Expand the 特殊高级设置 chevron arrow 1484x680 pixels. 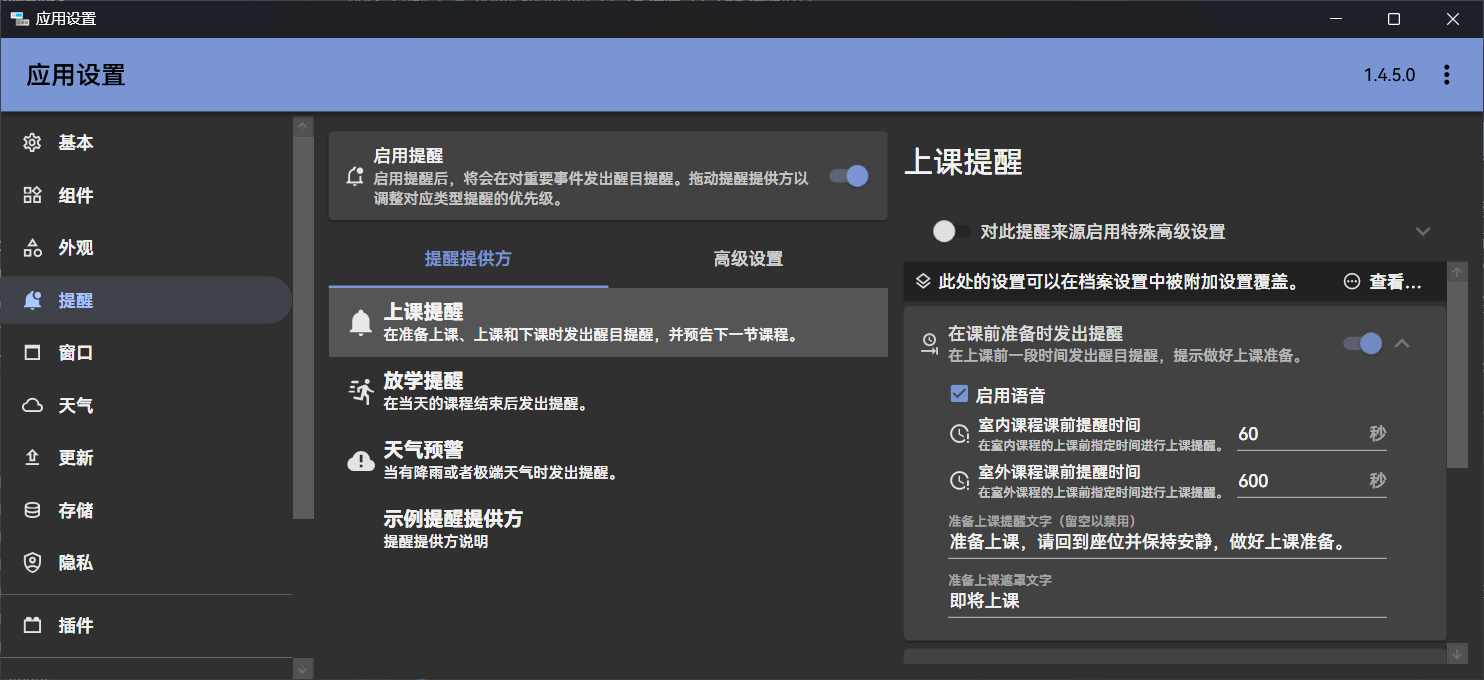1423,231
